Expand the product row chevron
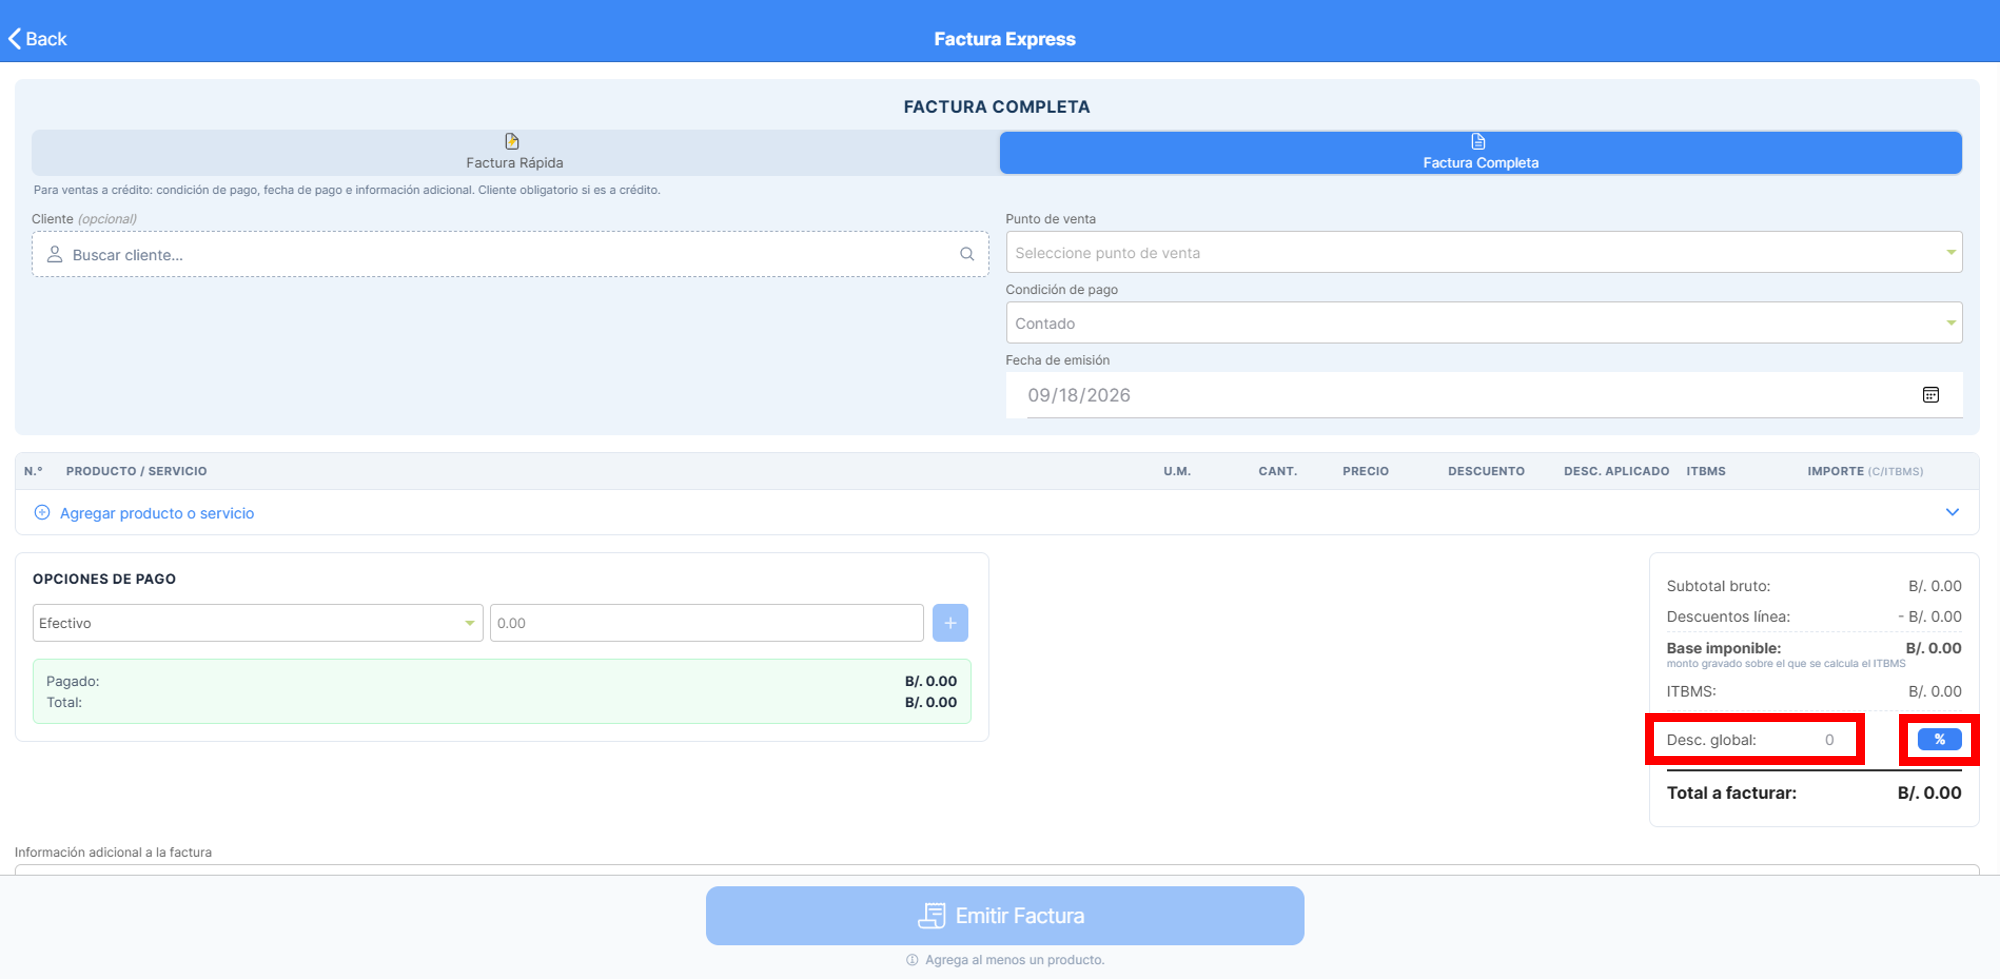 pyautogui.click(x=1952, y=512)
